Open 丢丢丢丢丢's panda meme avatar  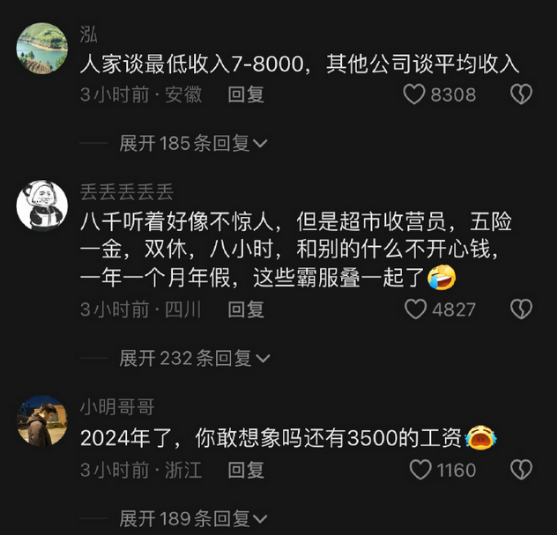[42, 205]
